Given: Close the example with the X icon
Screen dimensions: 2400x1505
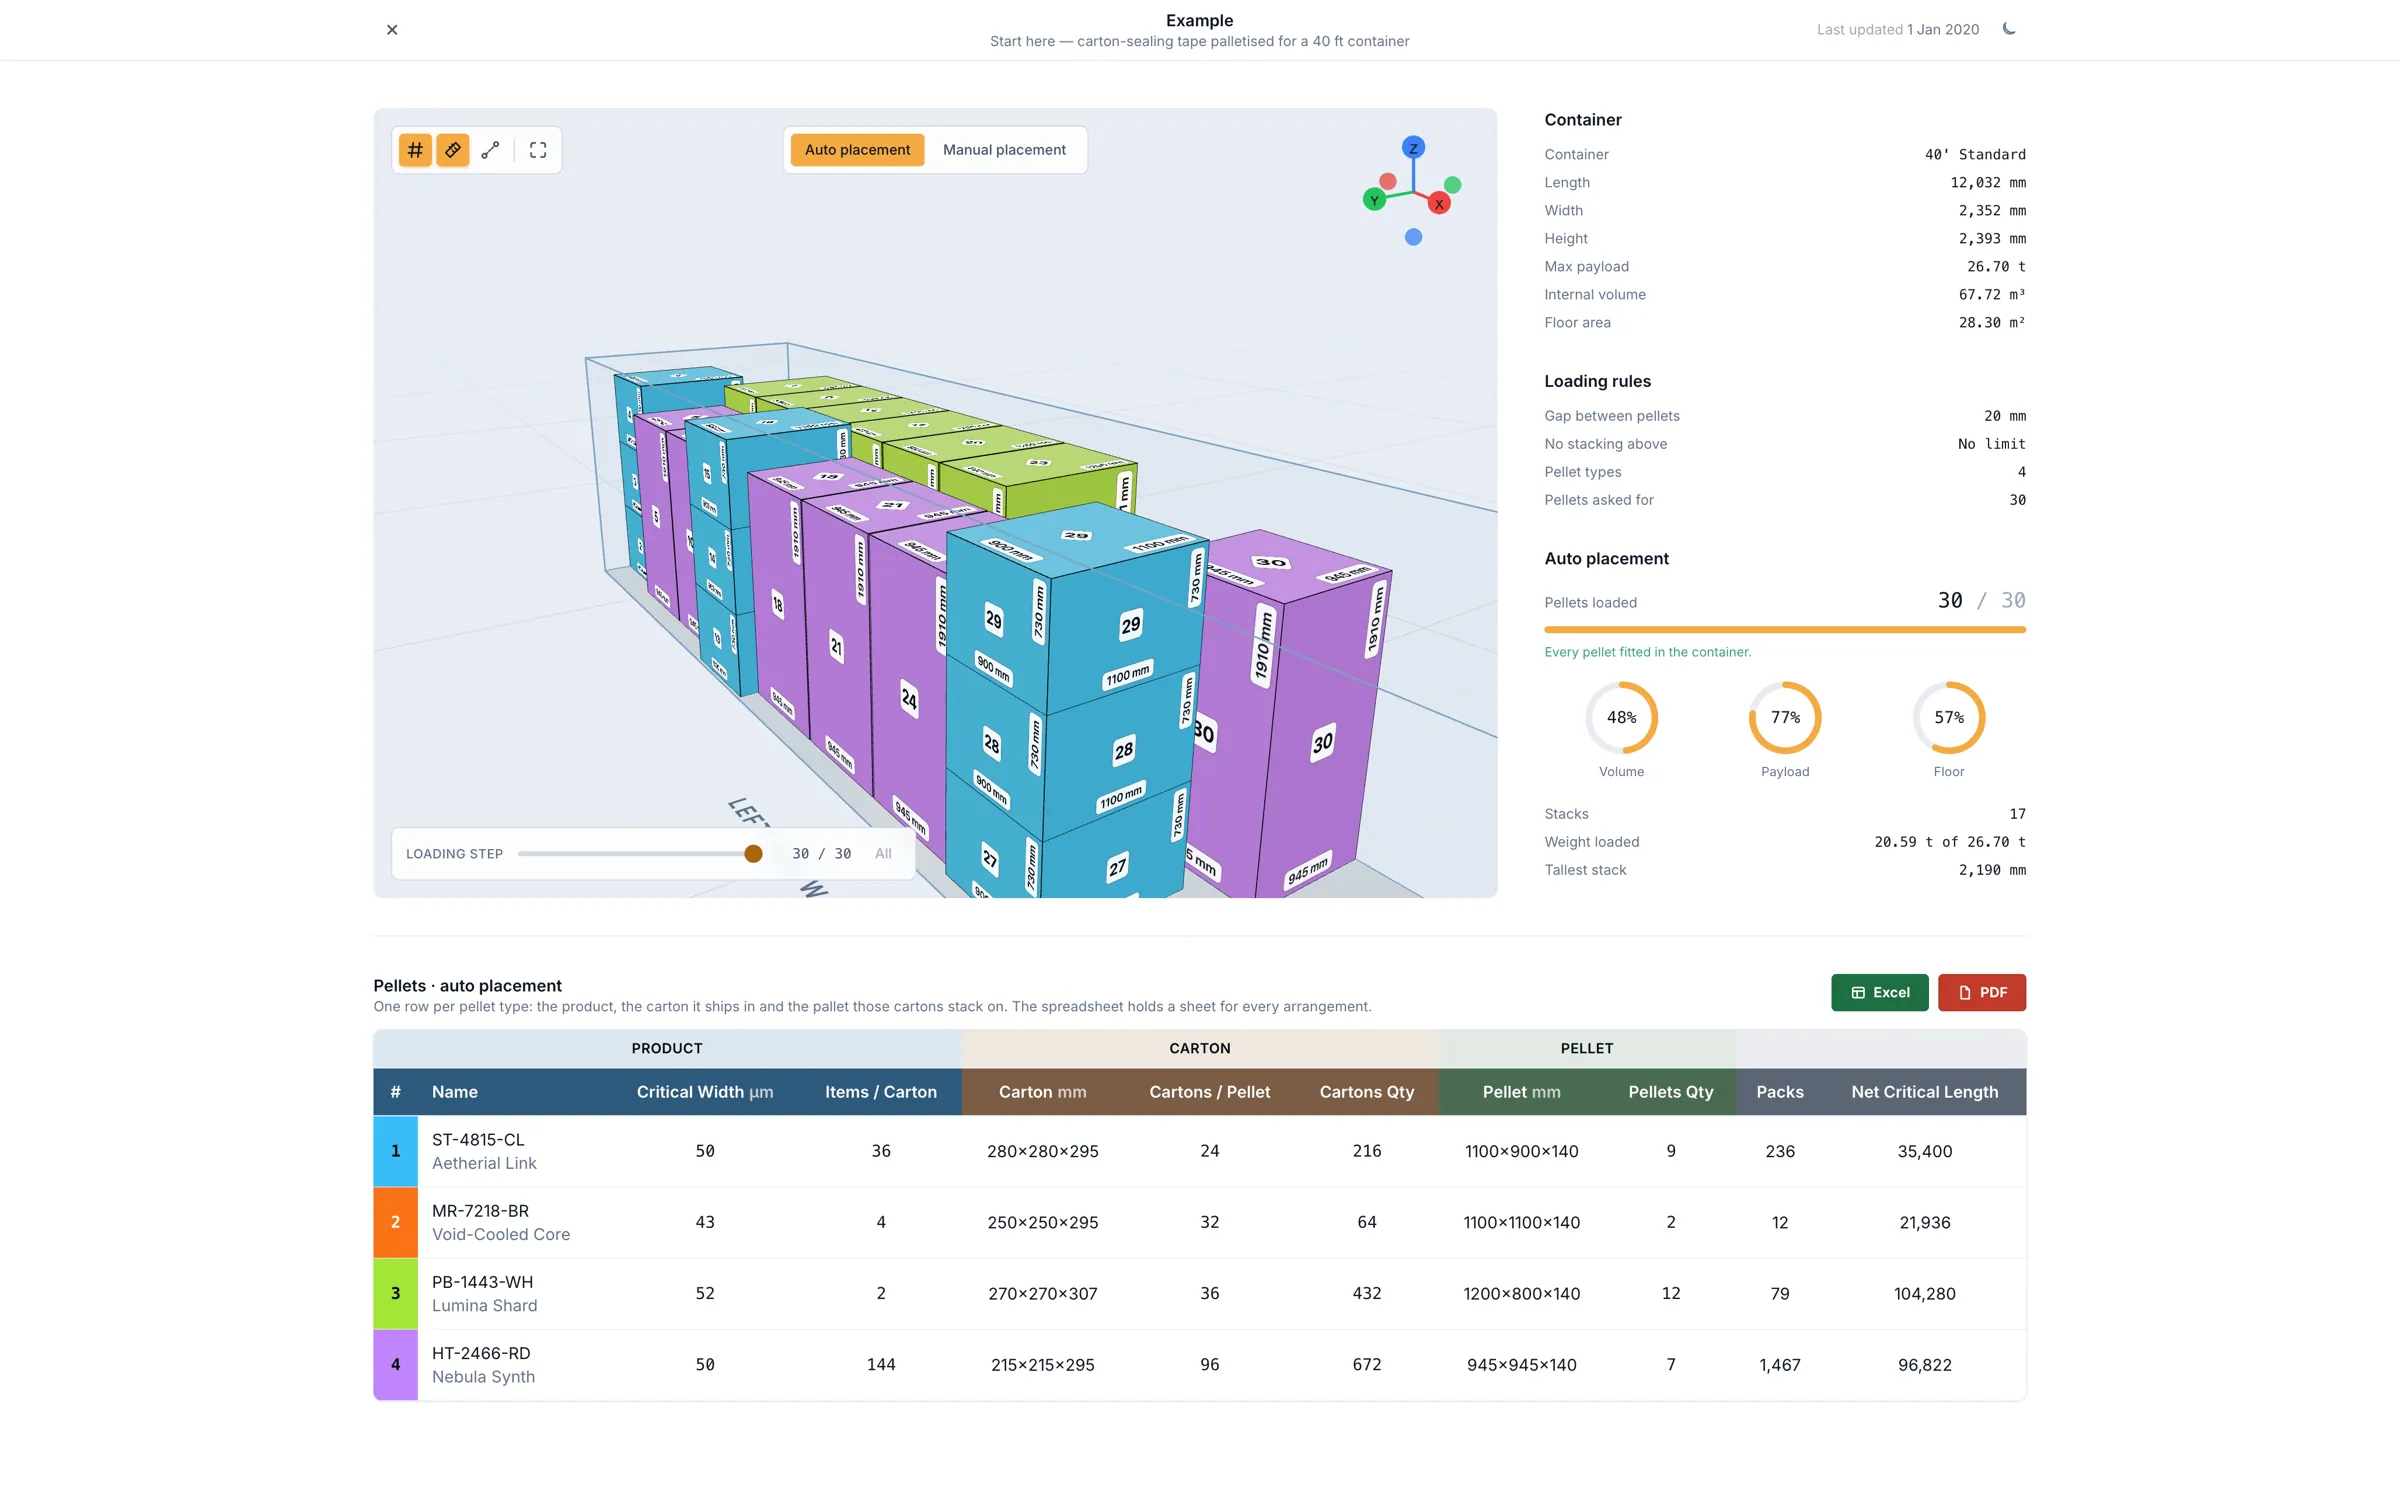Looking at the screenshot, I should 392,30.
